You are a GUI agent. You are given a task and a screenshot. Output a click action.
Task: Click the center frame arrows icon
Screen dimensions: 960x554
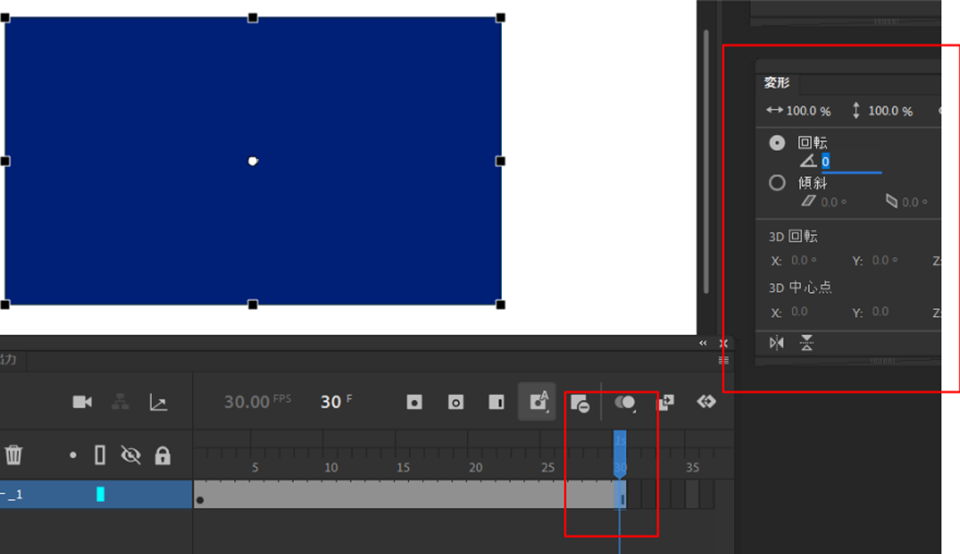707,402
